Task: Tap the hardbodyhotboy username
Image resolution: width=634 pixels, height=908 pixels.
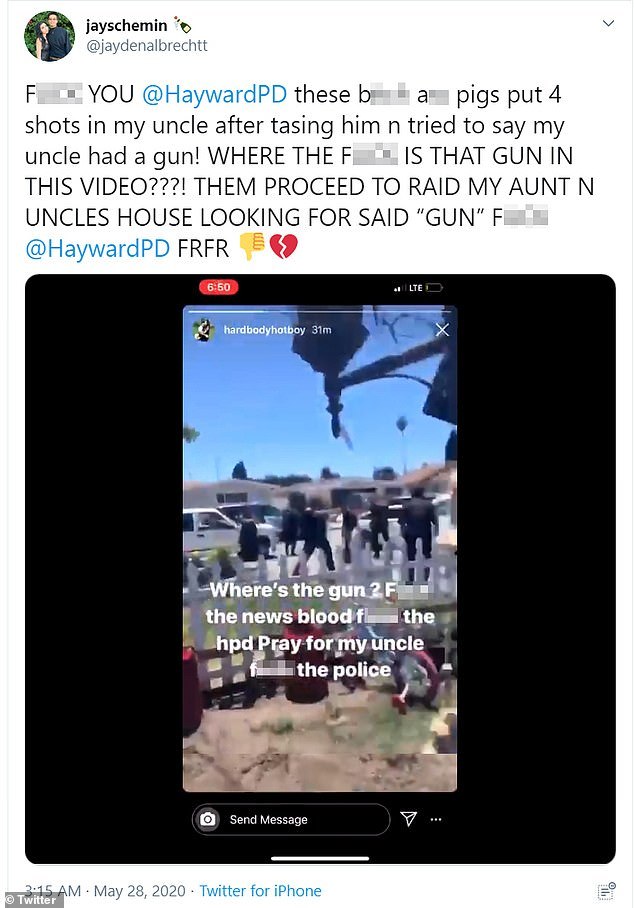Action: coord(264,330)
